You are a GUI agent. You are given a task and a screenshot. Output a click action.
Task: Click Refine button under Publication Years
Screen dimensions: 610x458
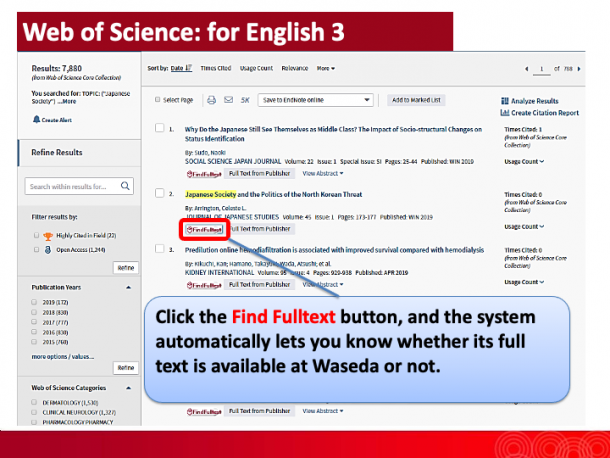pyautogui.click(x=126, y=368)
